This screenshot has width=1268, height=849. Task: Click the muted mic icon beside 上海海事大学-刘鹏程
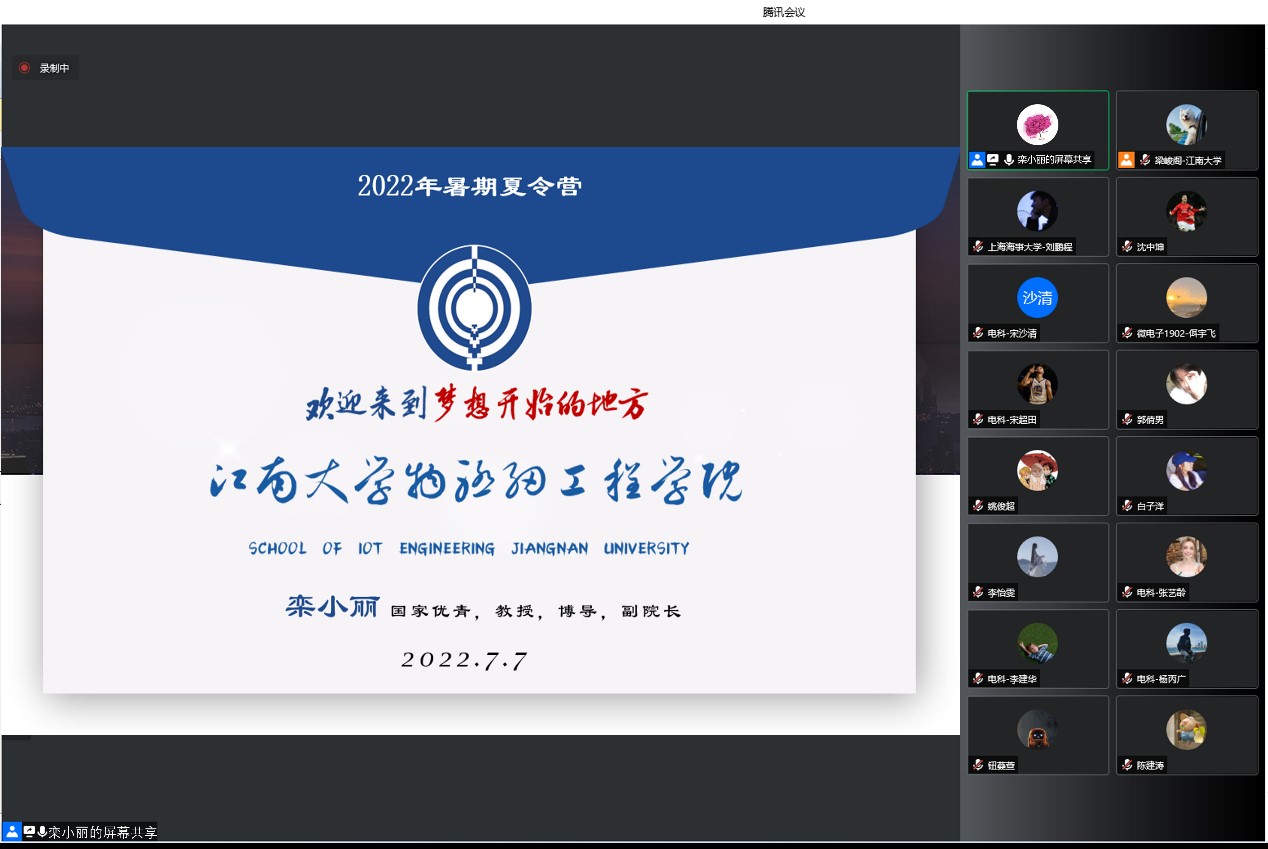click(x=978, y=246)
